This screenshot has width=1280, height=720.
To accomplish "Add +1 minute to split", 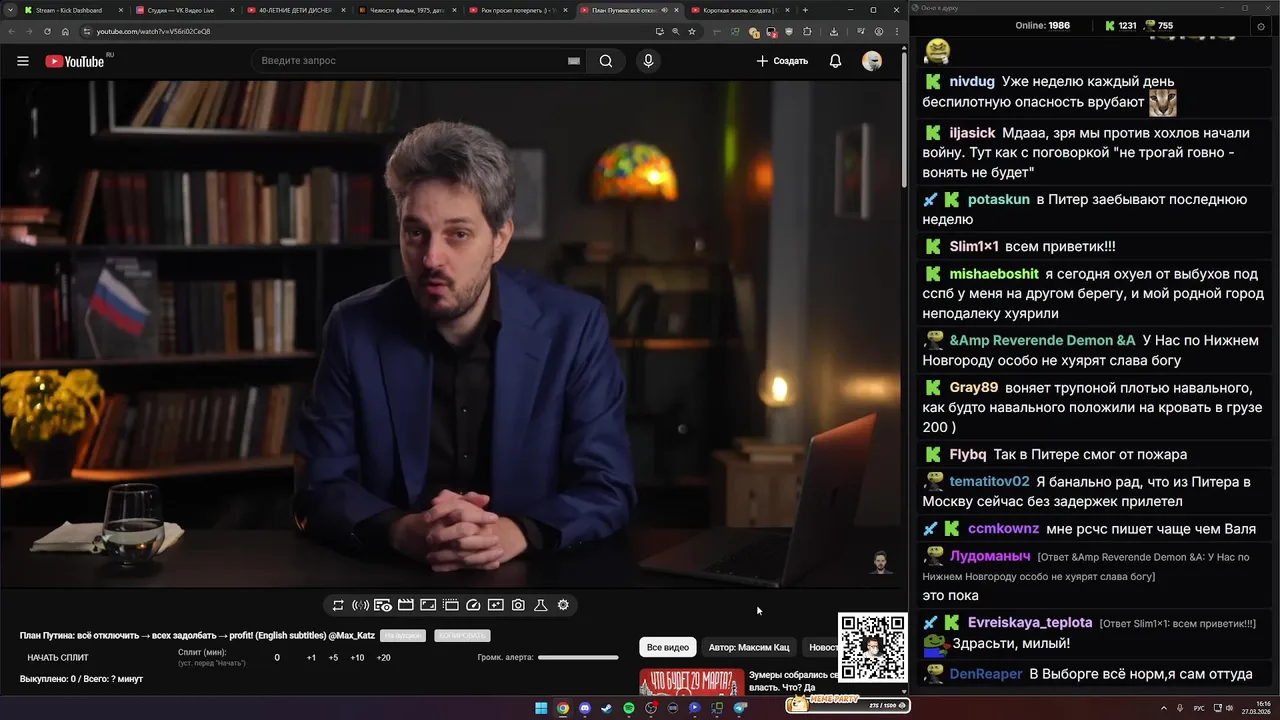I will (311, 658).
